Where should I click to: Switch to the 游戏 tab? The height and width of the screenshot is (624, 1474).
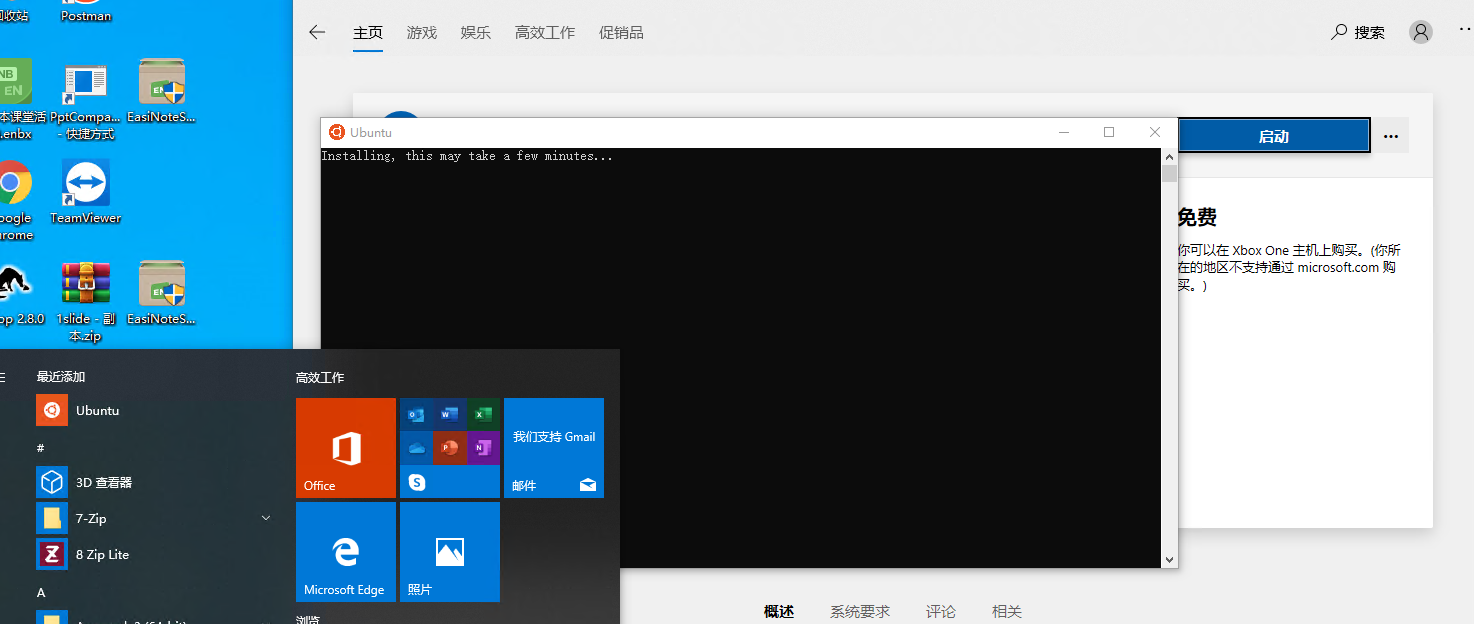tap(422, 32)
